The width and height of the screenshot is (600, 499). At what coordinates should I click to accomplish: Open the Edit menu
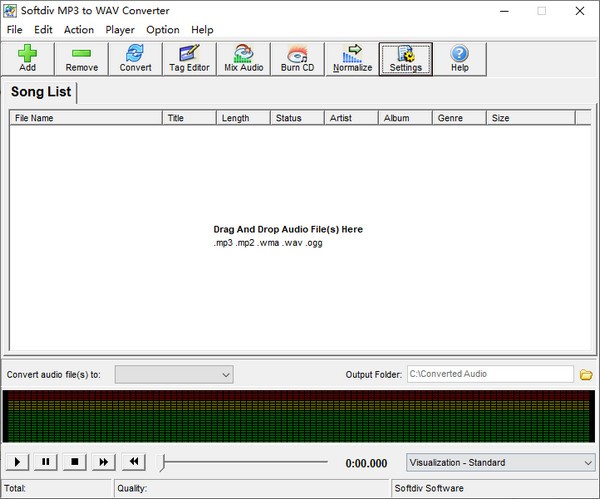pyautogui.click(x=43, y=30)
